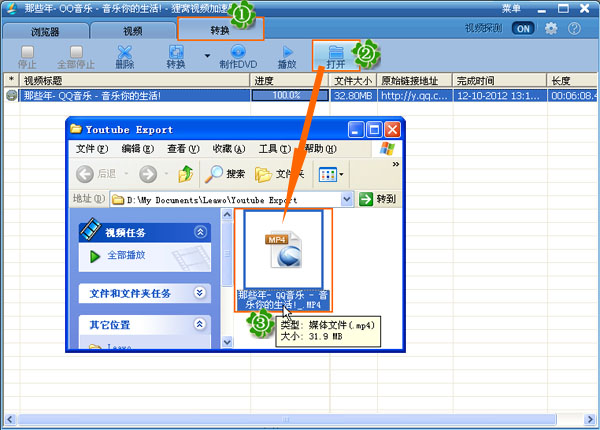Image resolution: width=600 pixels, height=430 pixels.
Task: Toggle the 视频探测 ON switch
Action: (x=523, y=29)
